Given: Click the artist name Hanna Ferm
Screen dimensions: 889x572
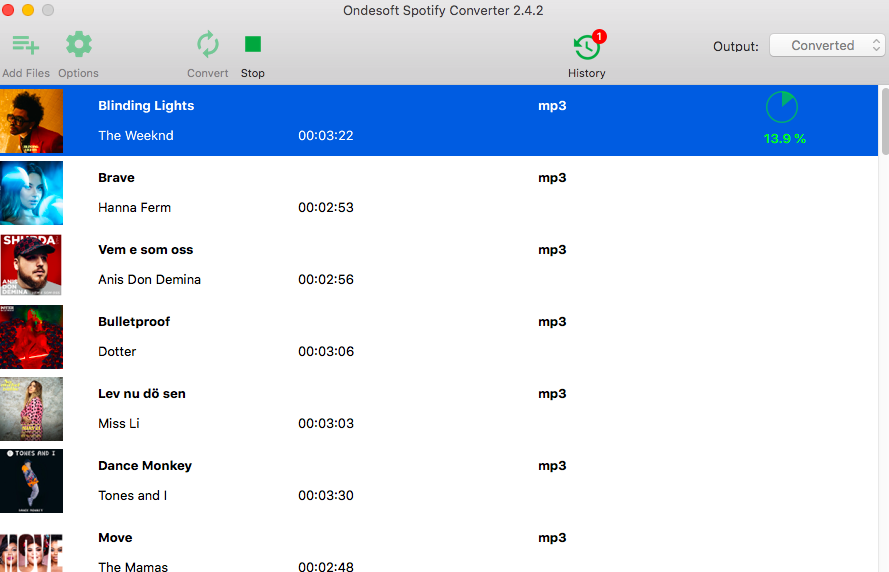Looking at the screenshot, I should pyautogui.click(x=134, y=207).
